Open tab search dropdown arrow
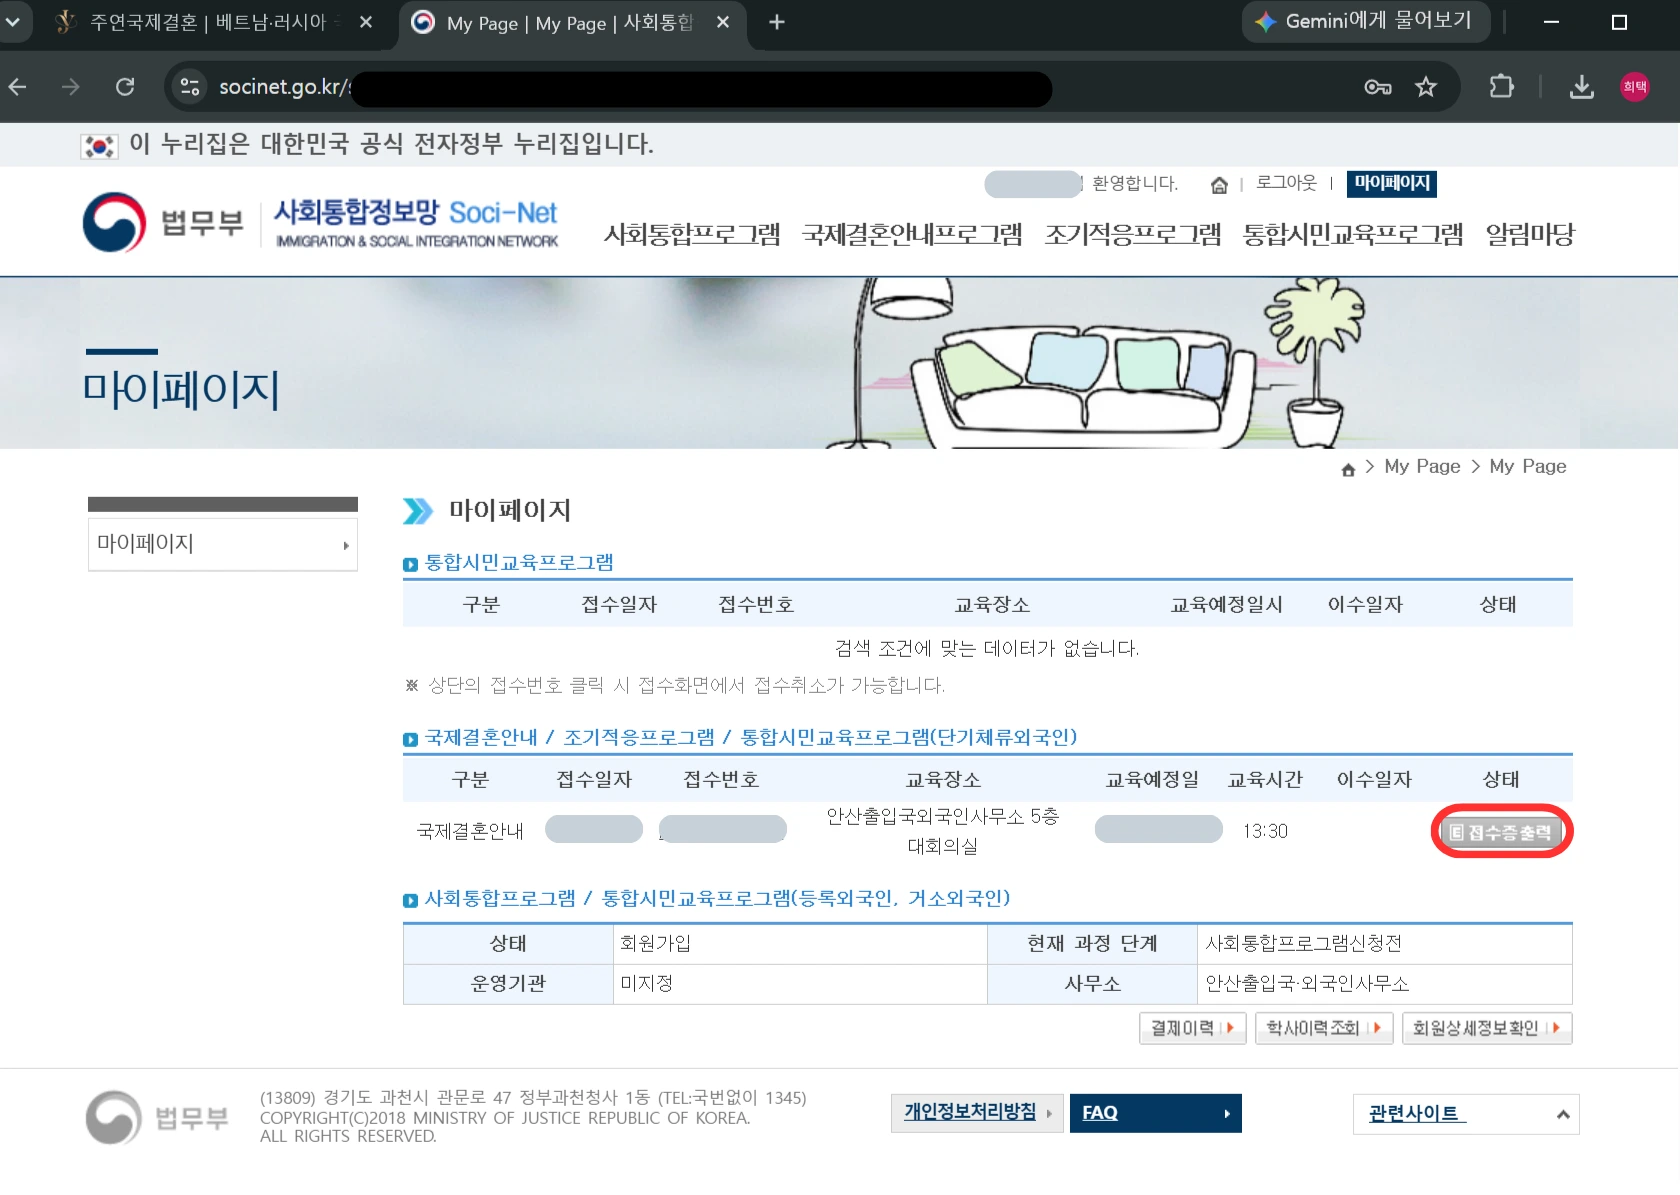1680x1195 pixels. coord(13,22)
